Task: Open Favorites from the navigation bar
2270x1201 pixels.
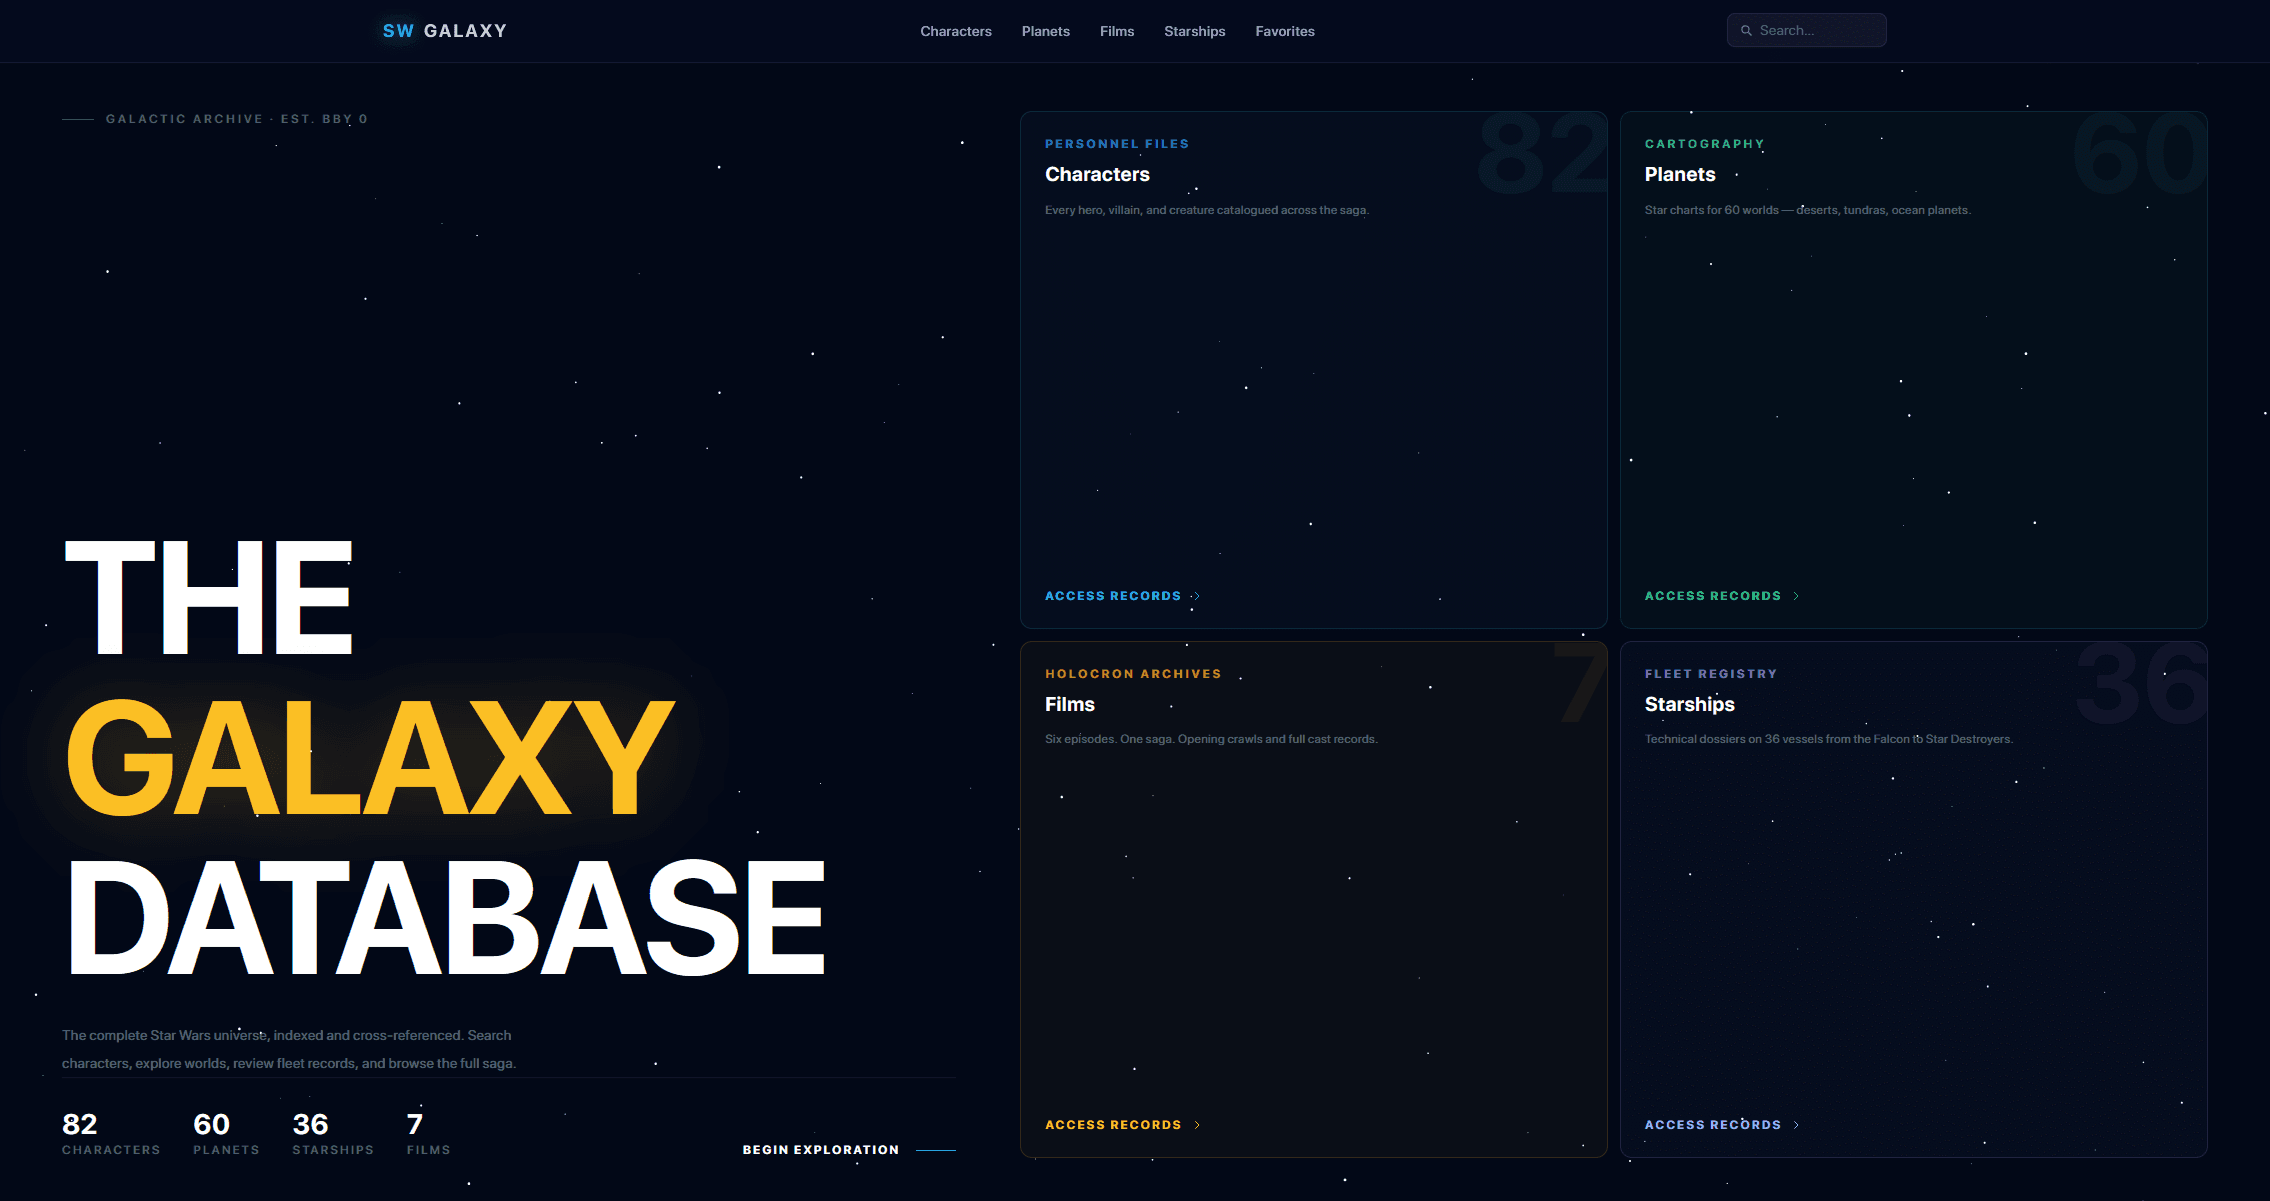Action: (1285, 31)
